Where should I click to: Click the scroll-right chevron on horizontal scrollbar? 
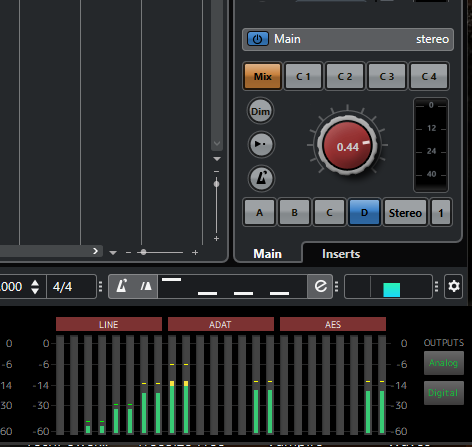click(x=95, y=251)
